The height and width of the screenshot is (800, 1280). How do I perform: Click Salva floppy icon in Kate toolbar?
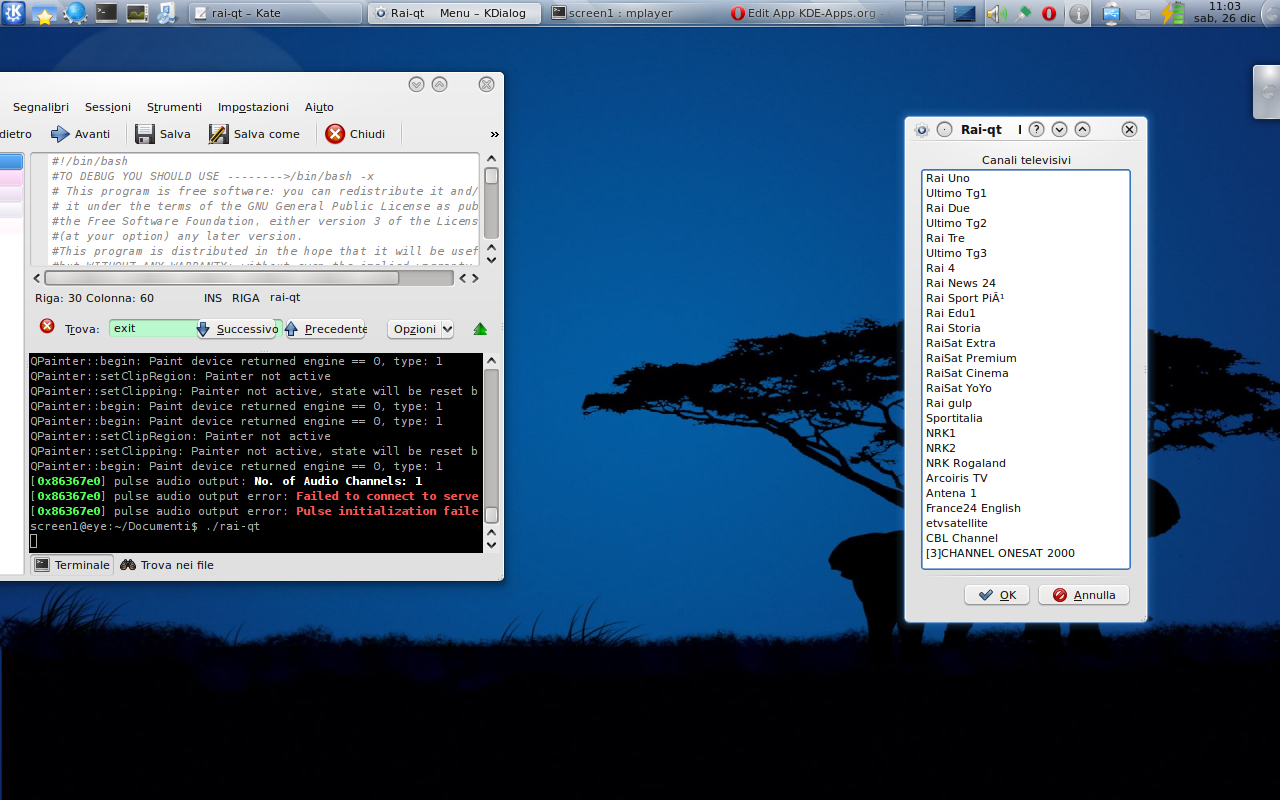163,134
